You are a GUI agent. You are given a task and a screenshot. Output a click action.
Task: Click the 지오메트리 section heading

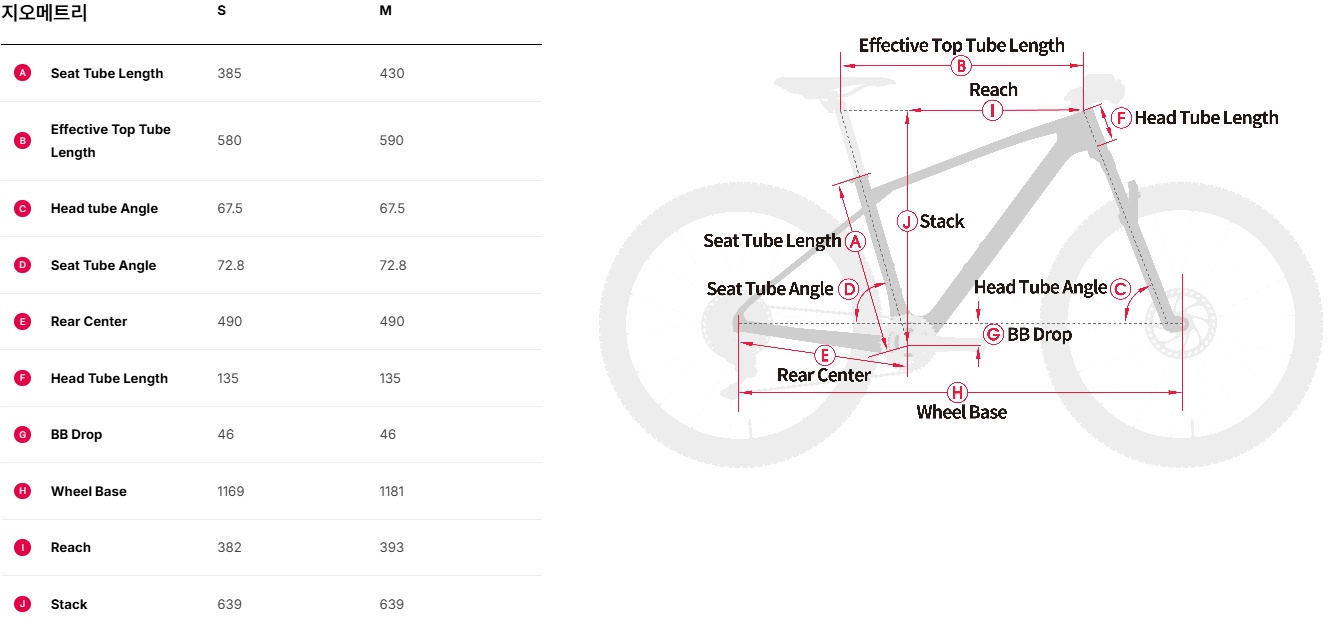(x=45, y=13)
